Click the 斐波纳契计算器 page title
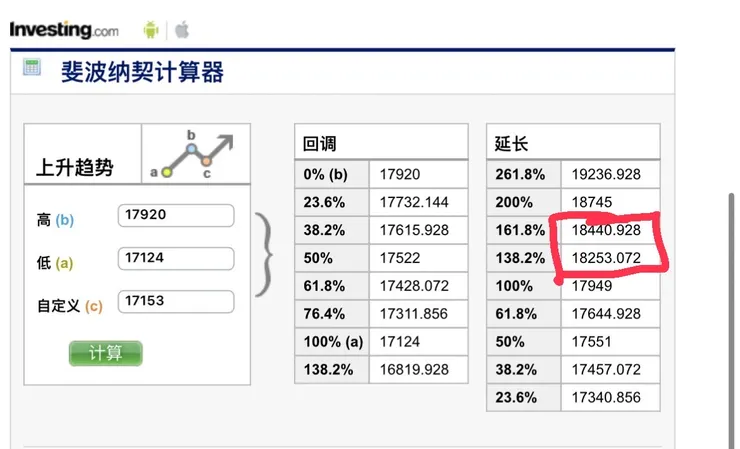The width and height of the screenshot is (740, 449). [143, 72]
